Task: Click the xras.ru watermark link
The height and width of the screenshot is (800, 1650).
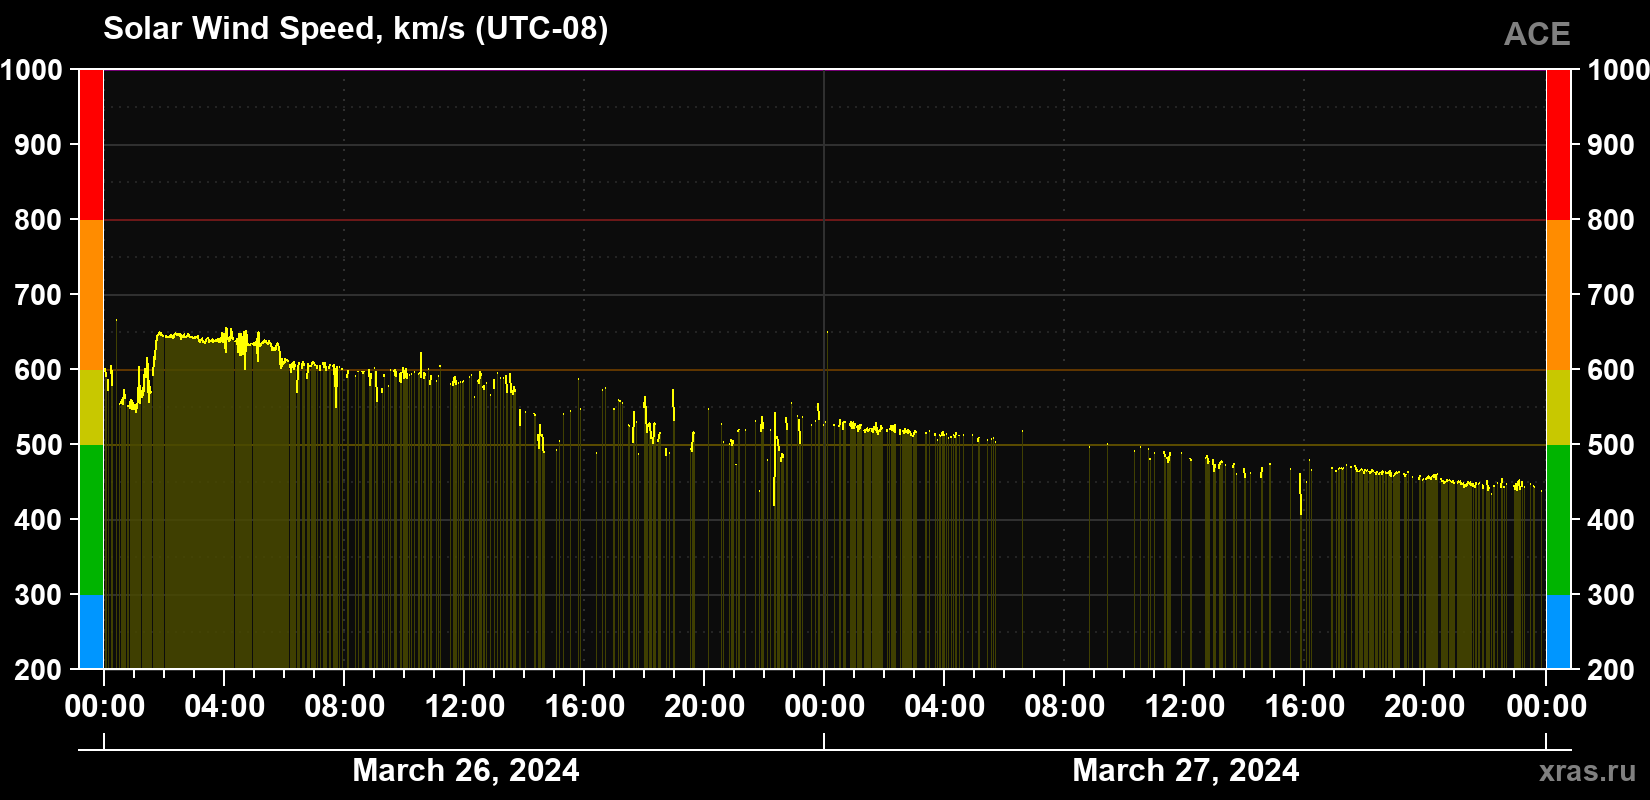Action: click(x=1588, y=771)
